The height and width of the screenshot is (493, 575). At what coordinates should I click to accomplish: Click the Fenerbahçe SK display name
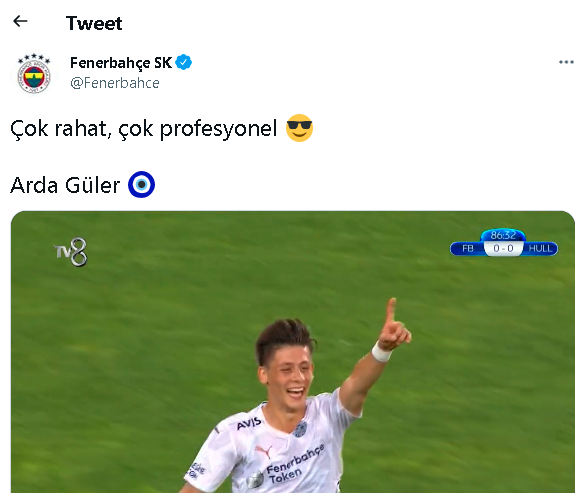pos(121,63)
